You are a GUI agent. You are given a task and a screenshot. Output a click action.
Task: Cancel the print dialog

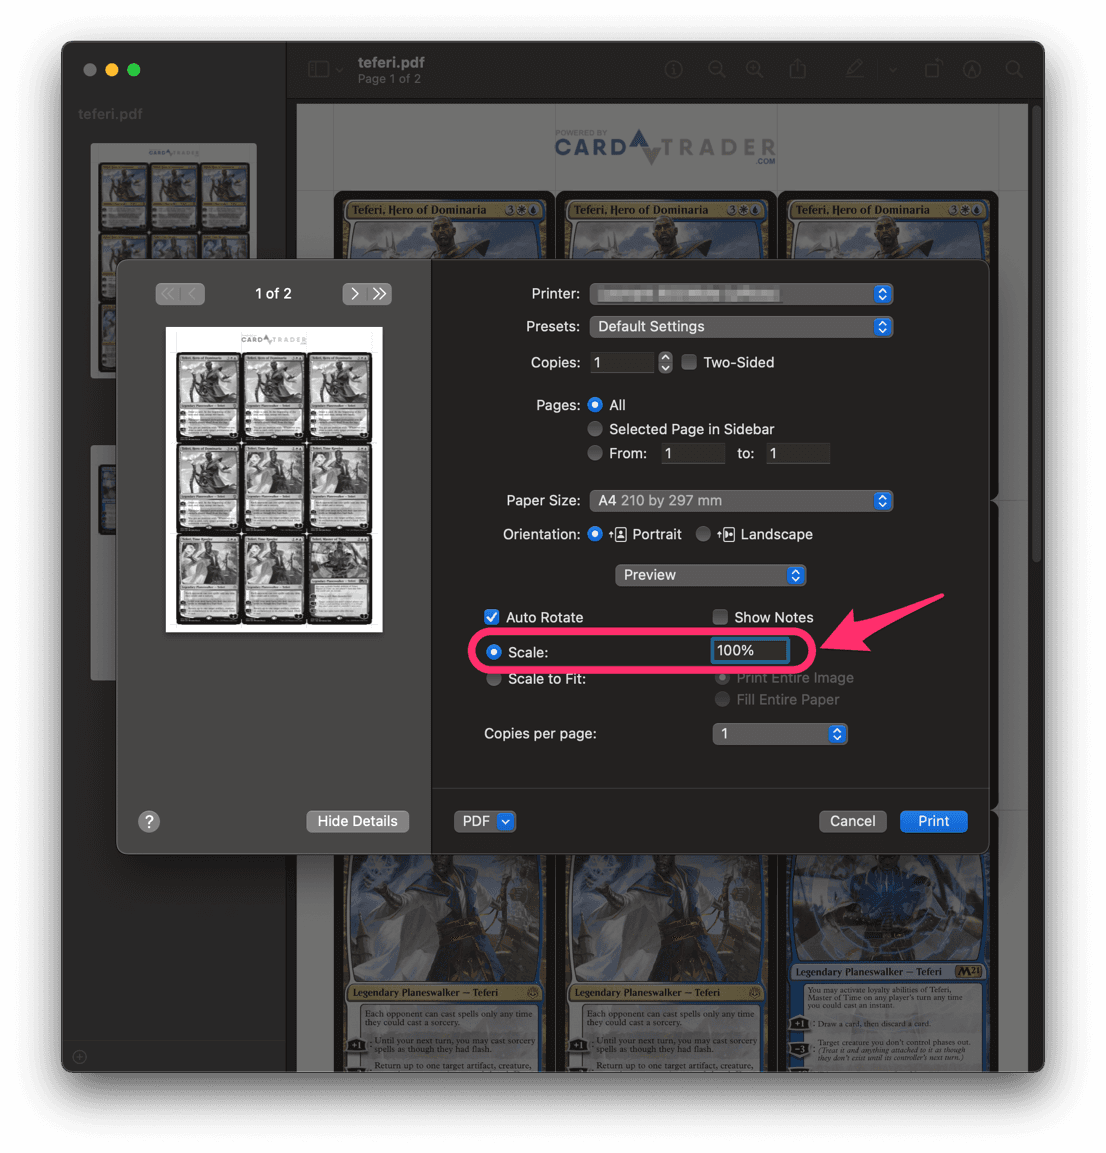click(852, 821)
